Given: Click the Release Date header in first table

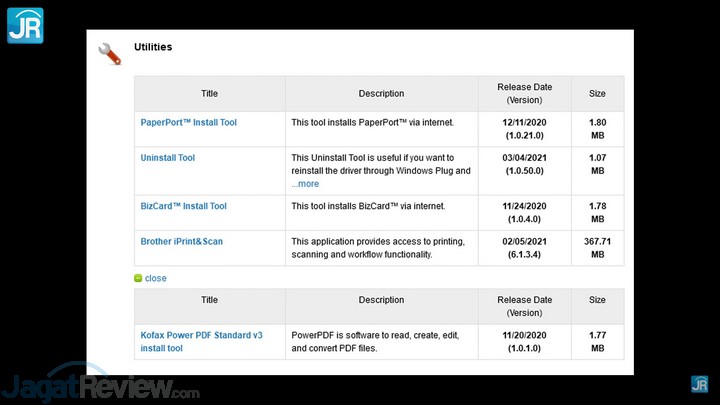Looking at the screenshot, I should pos(524,94).
